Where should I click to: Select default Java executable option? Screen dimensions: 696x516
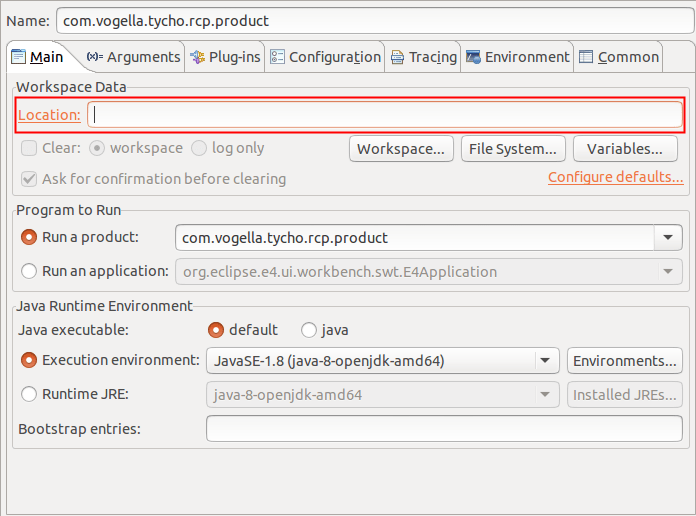[x=216, y=330]
